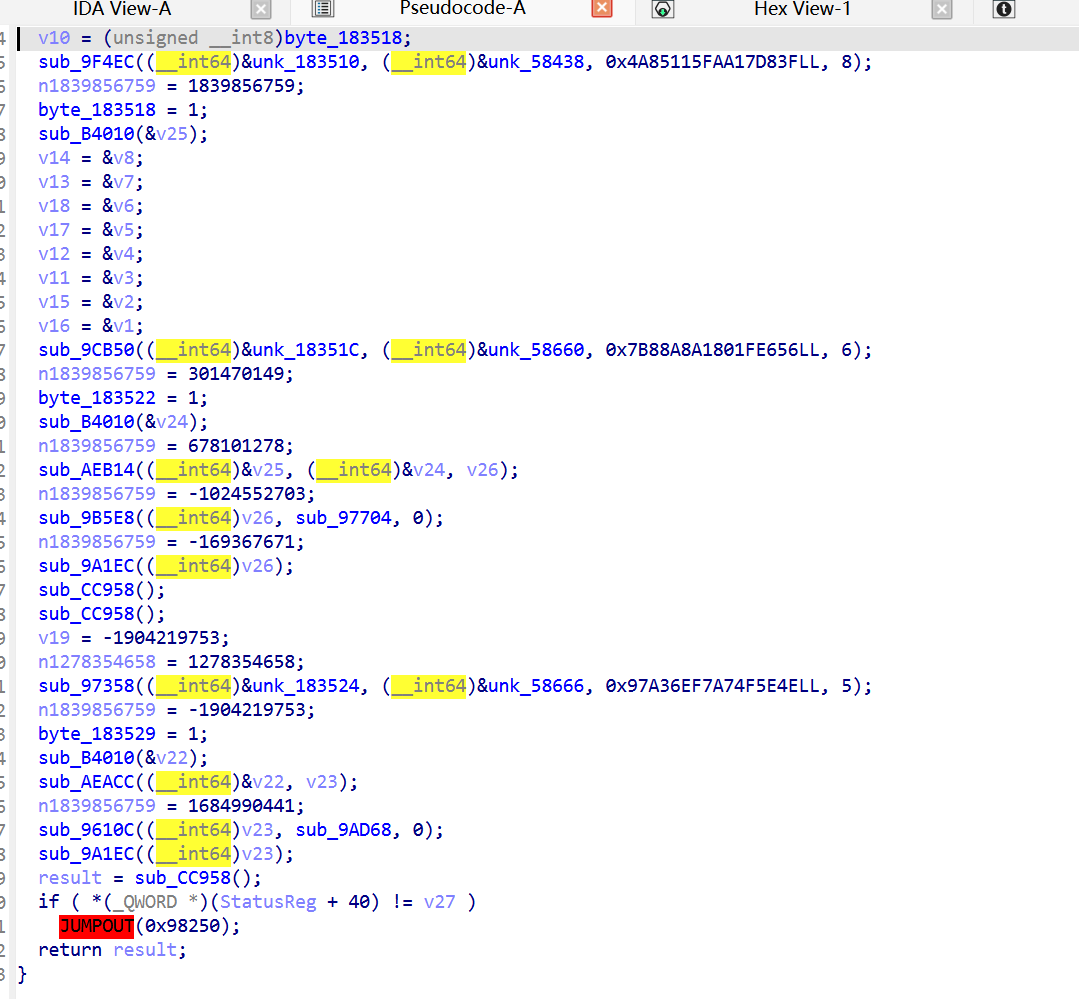
Task: Select the value 1684990441
Action: click(242, 806)
